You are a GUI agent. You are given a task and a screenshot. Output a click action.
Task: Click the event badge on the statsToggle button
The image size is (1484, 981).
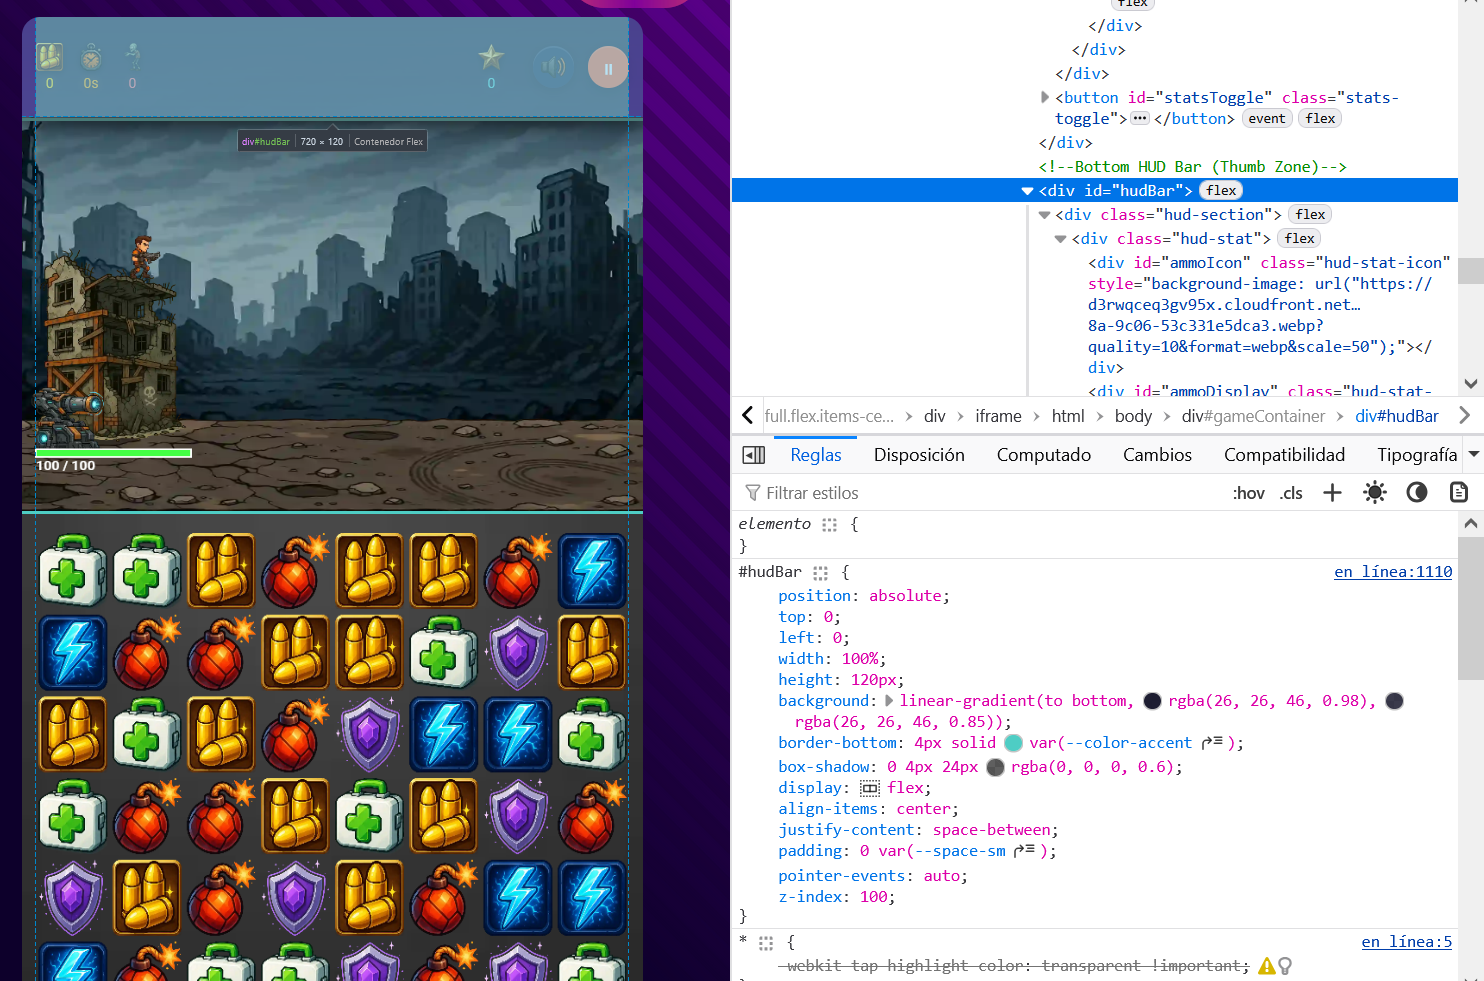[x=1267, y=118]
